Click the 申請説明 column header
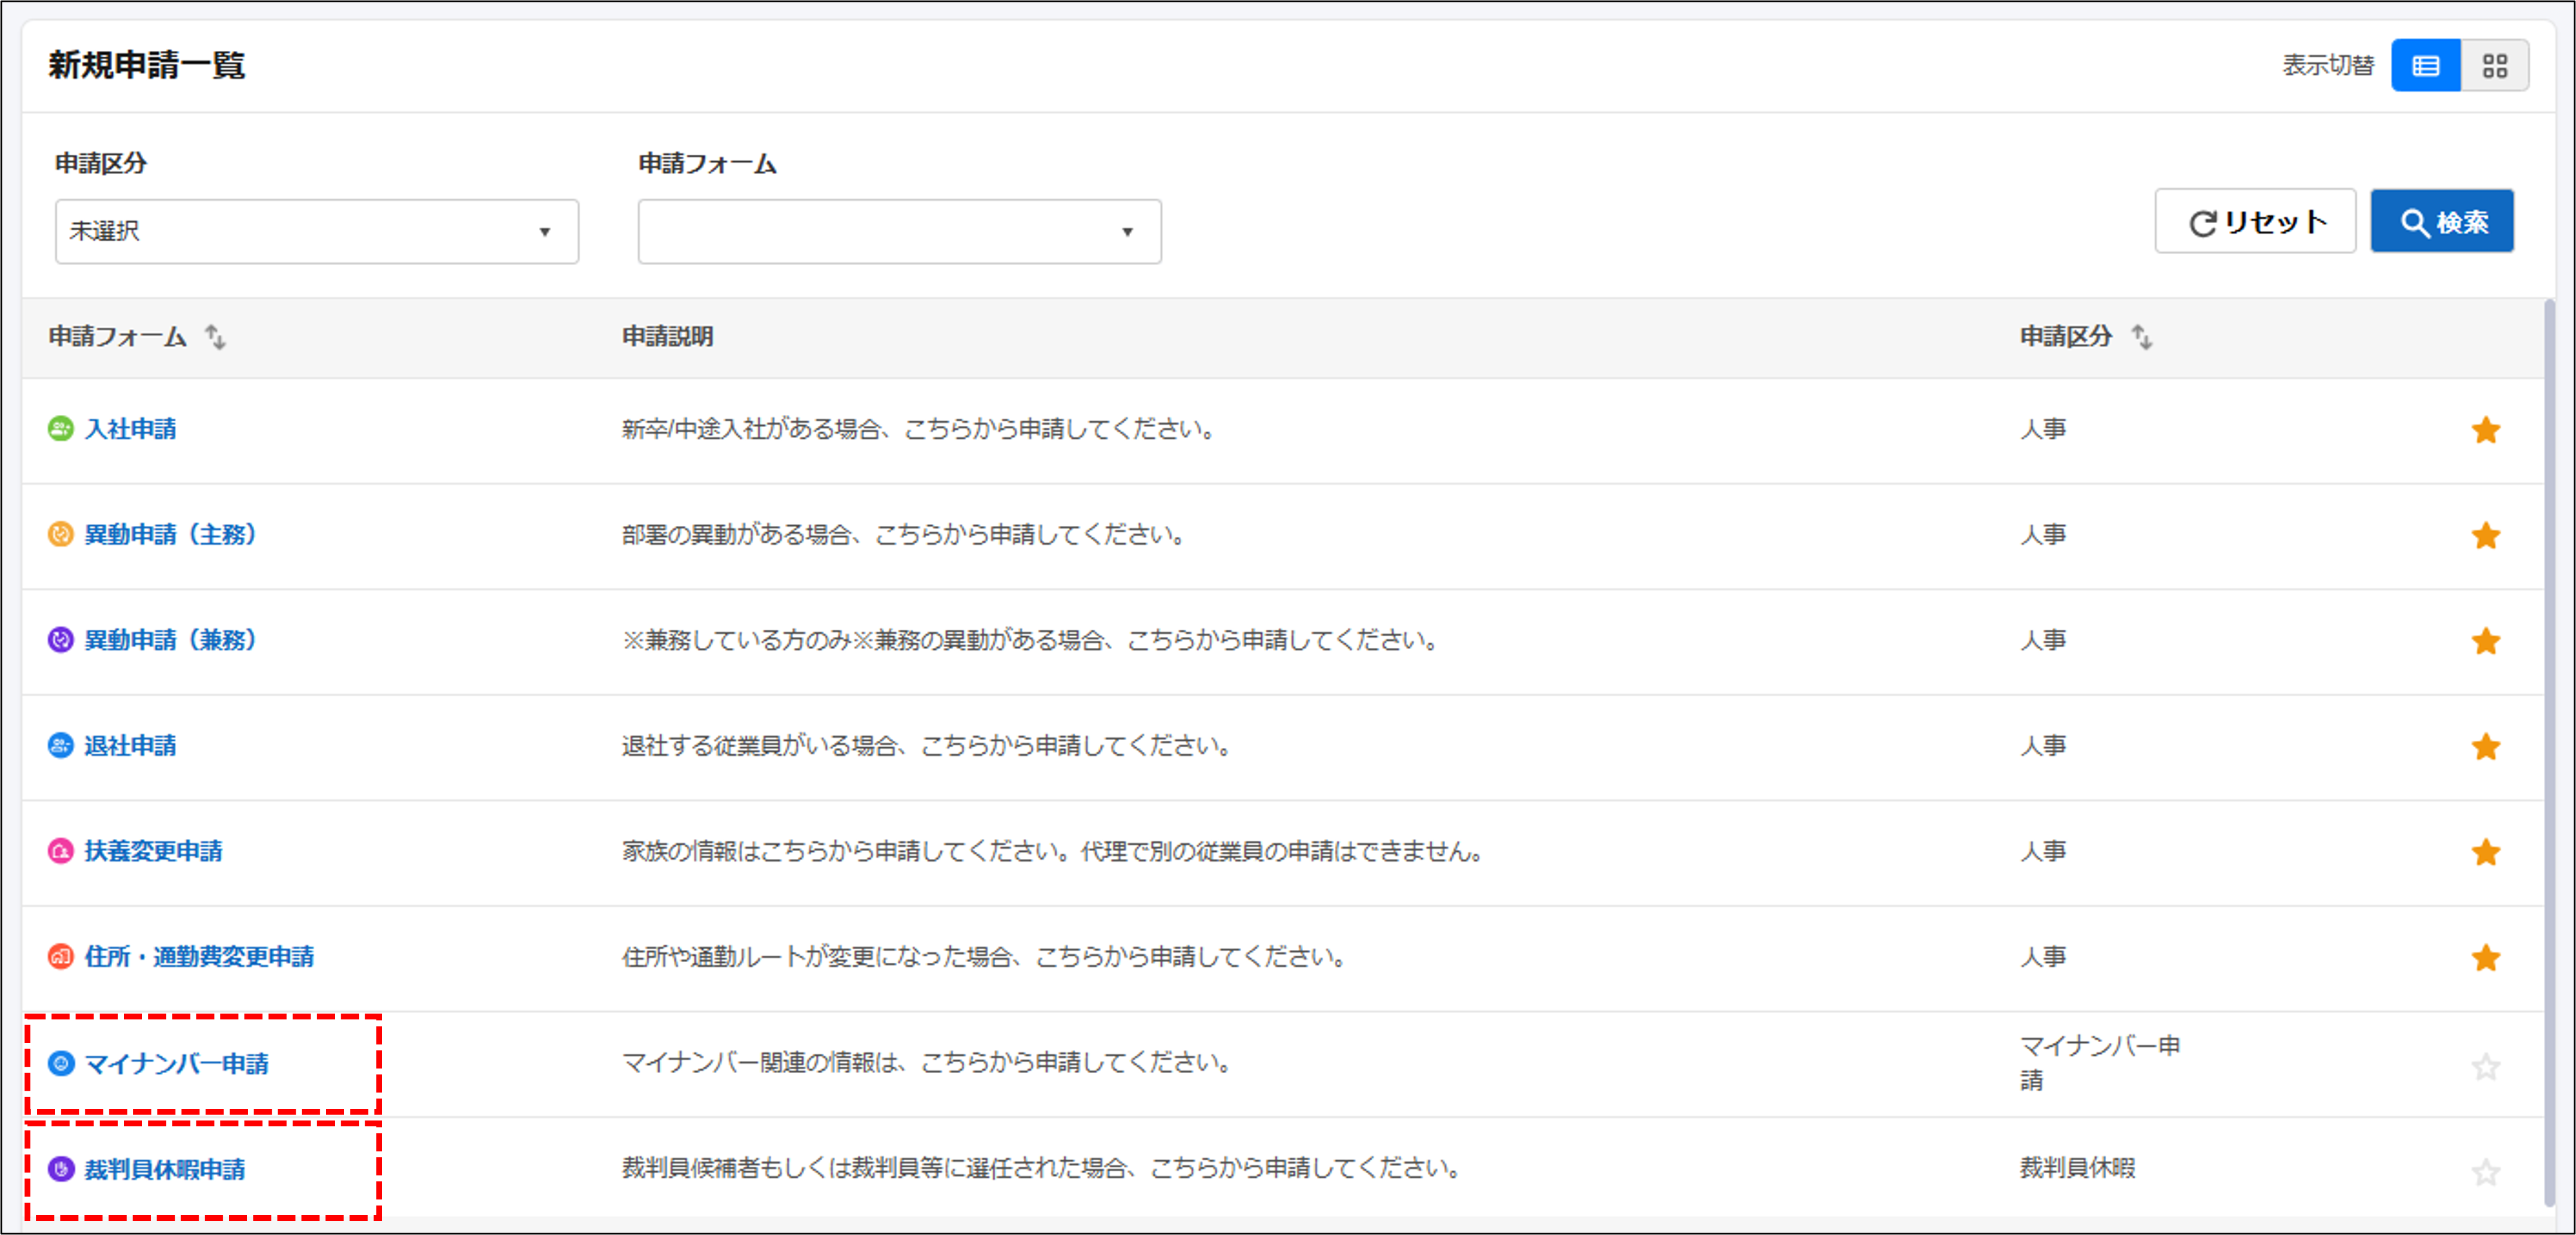This screenshot has width=2576, height=1235. pos(667,337)
